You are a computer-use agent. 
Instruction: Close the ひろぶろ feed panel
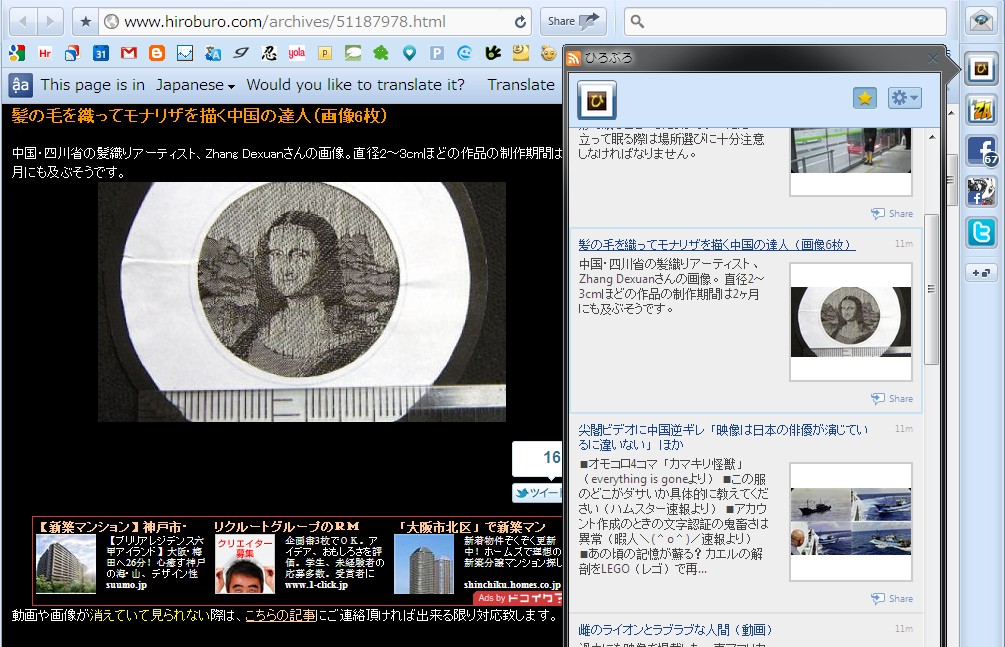click(933, 58)
